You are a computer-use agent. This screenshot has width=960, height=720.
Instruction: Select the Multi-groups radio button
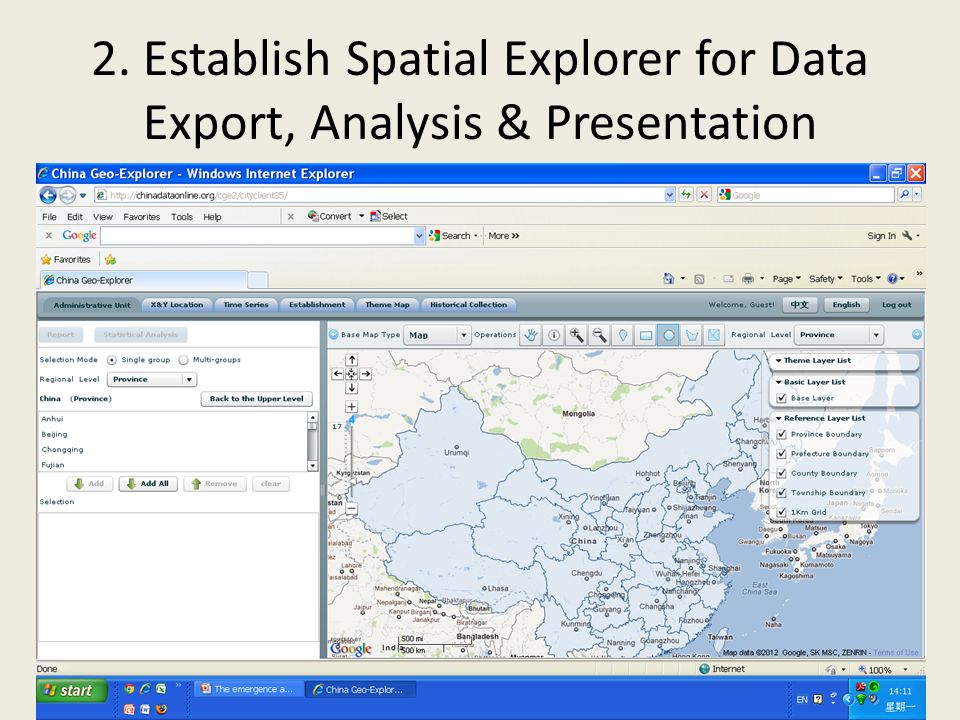click(x=183, y=360)
